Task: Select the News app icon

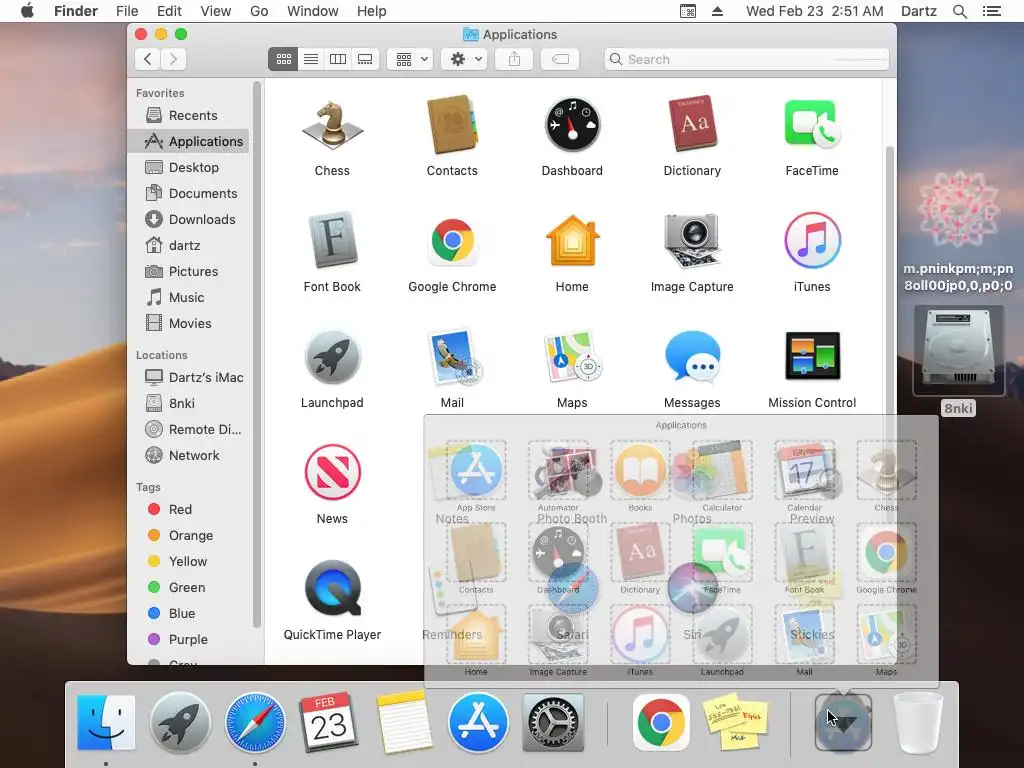Action: click(x=332, y=473)
